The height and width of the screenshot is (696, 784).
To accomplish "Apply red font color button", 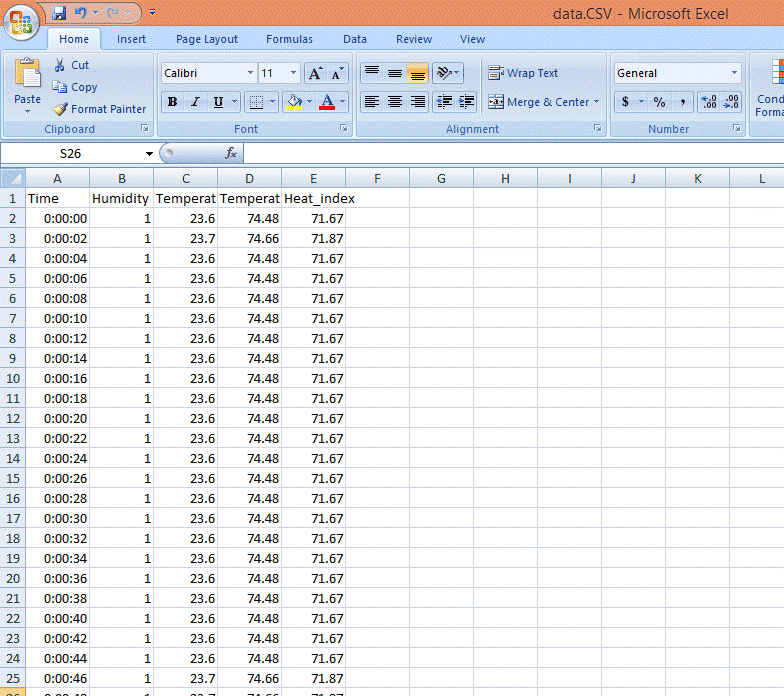I will (x=327, y=102).
